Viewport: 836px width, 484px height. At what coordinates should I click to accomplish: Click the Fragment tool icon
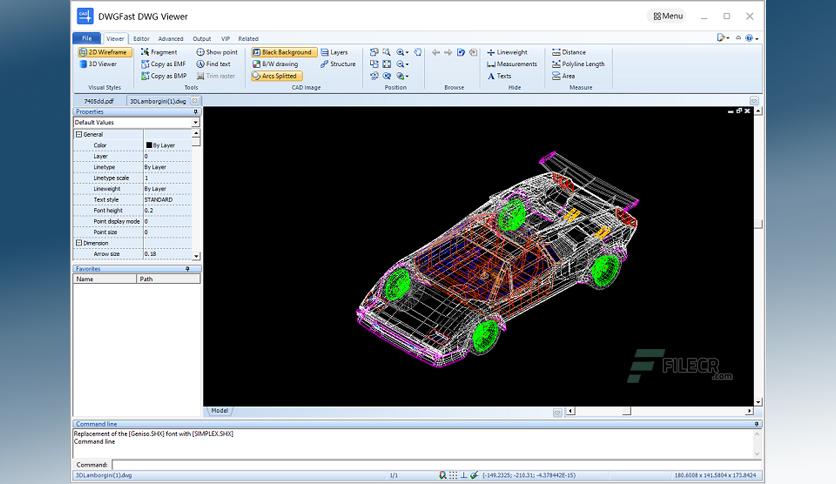pos(144,52)
